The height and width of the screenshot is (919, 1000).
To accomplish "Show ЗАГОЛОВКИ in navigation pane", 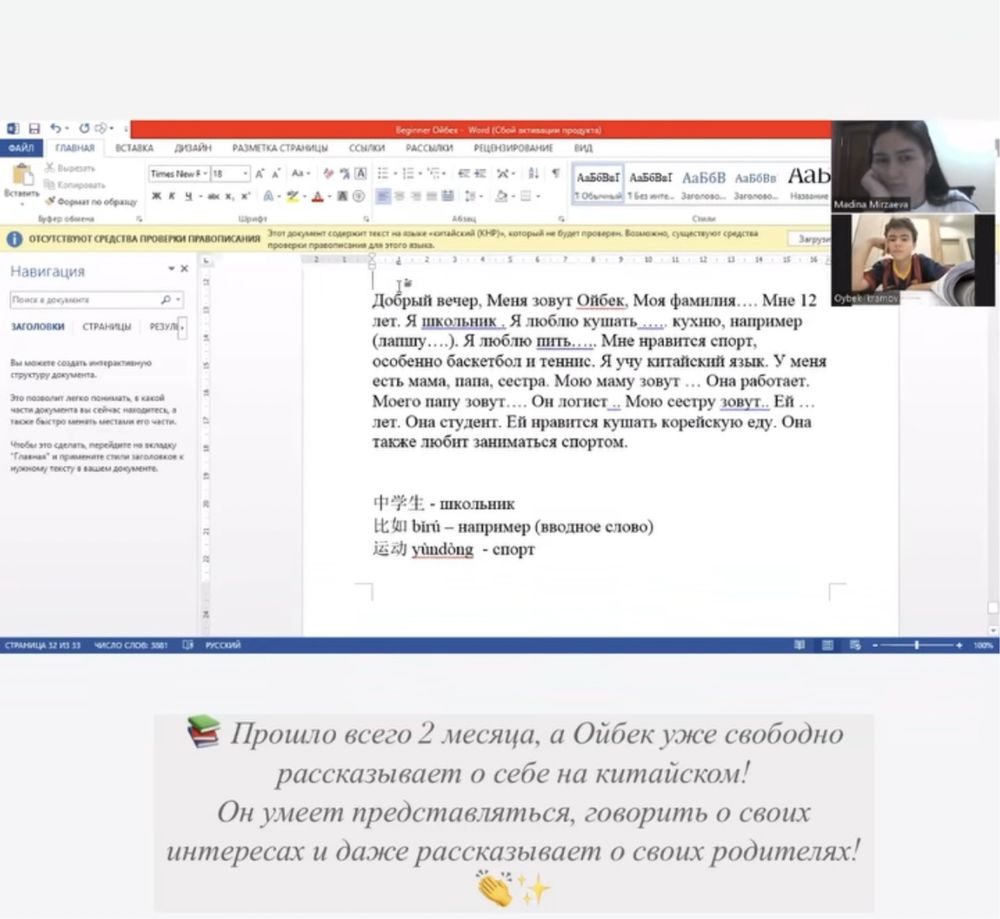I will (x=38, y=327).
